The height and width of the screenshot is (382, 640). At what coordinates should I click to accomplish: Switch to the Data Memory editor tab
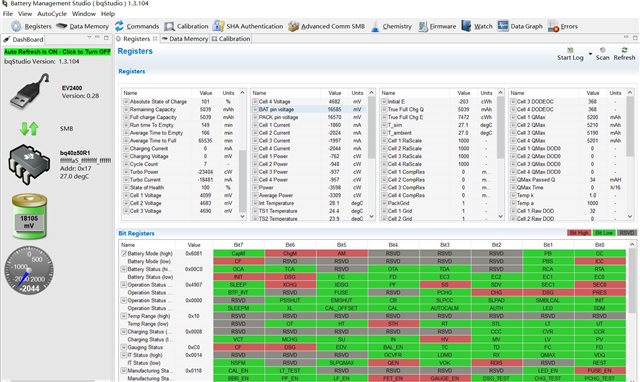coord(184,39)
